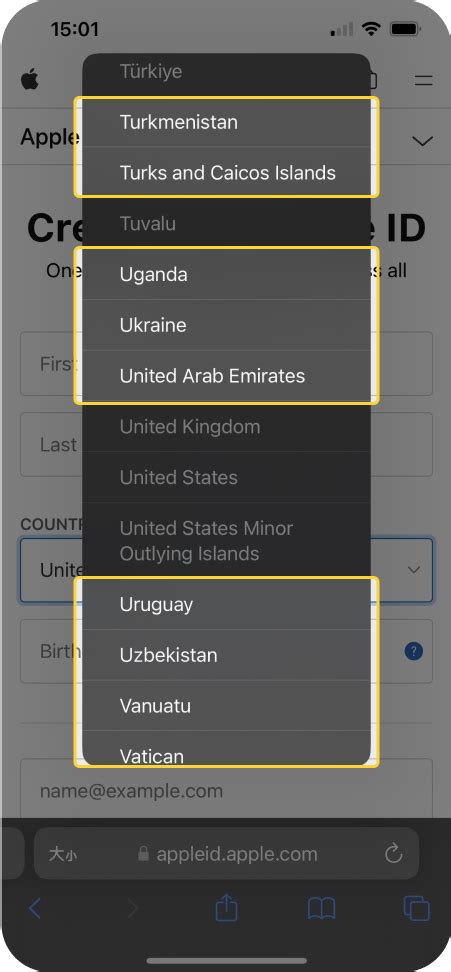The image size is (451, 972).
Task: Open the hamburger menu icon
Action: (424, 80)
